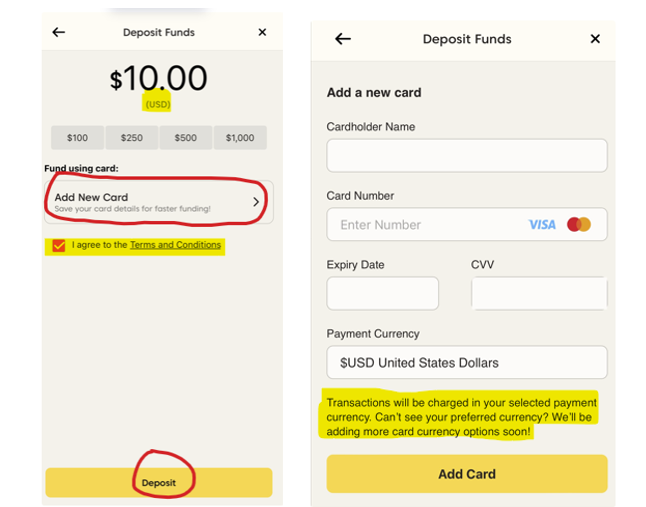Click into the CVV field
The height and width of the screenshot is (507, 646).
point(538,293)
